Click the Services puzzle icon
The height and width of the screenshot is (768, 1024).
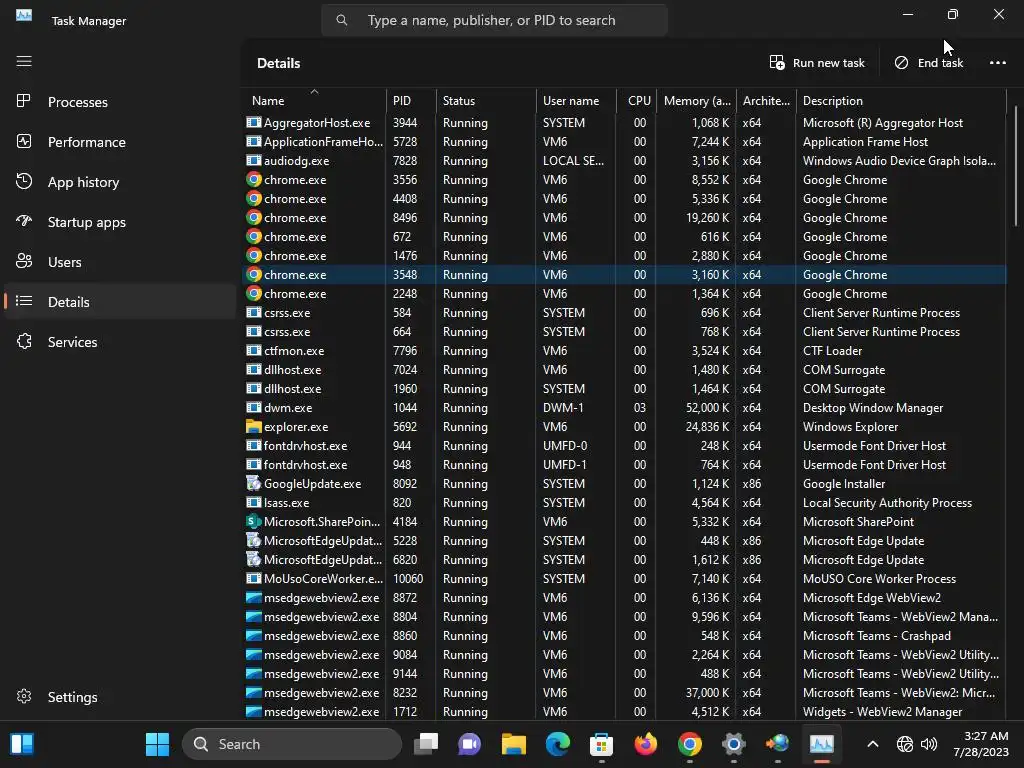click(24, 341)
